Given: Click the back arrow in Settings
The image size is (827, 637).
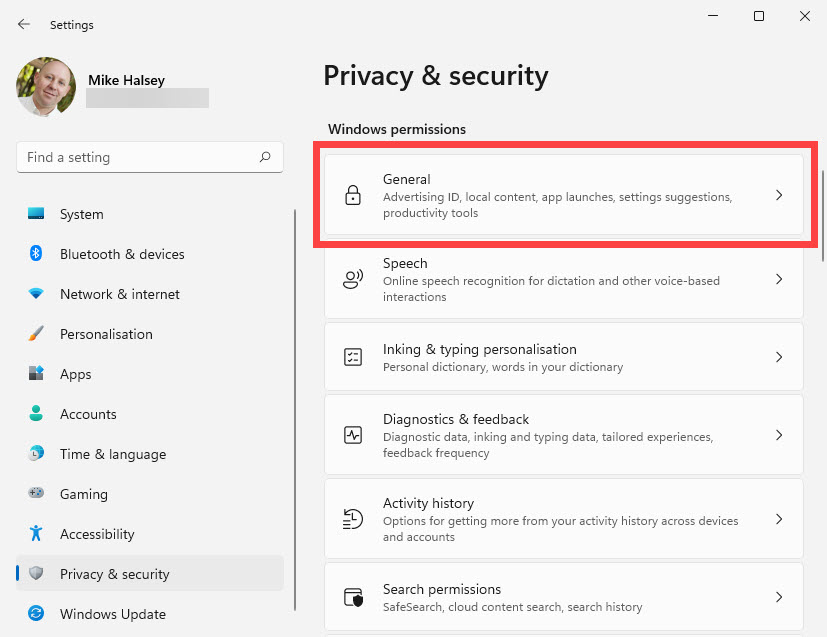Looking at the screenshot, I should point(24,24).
